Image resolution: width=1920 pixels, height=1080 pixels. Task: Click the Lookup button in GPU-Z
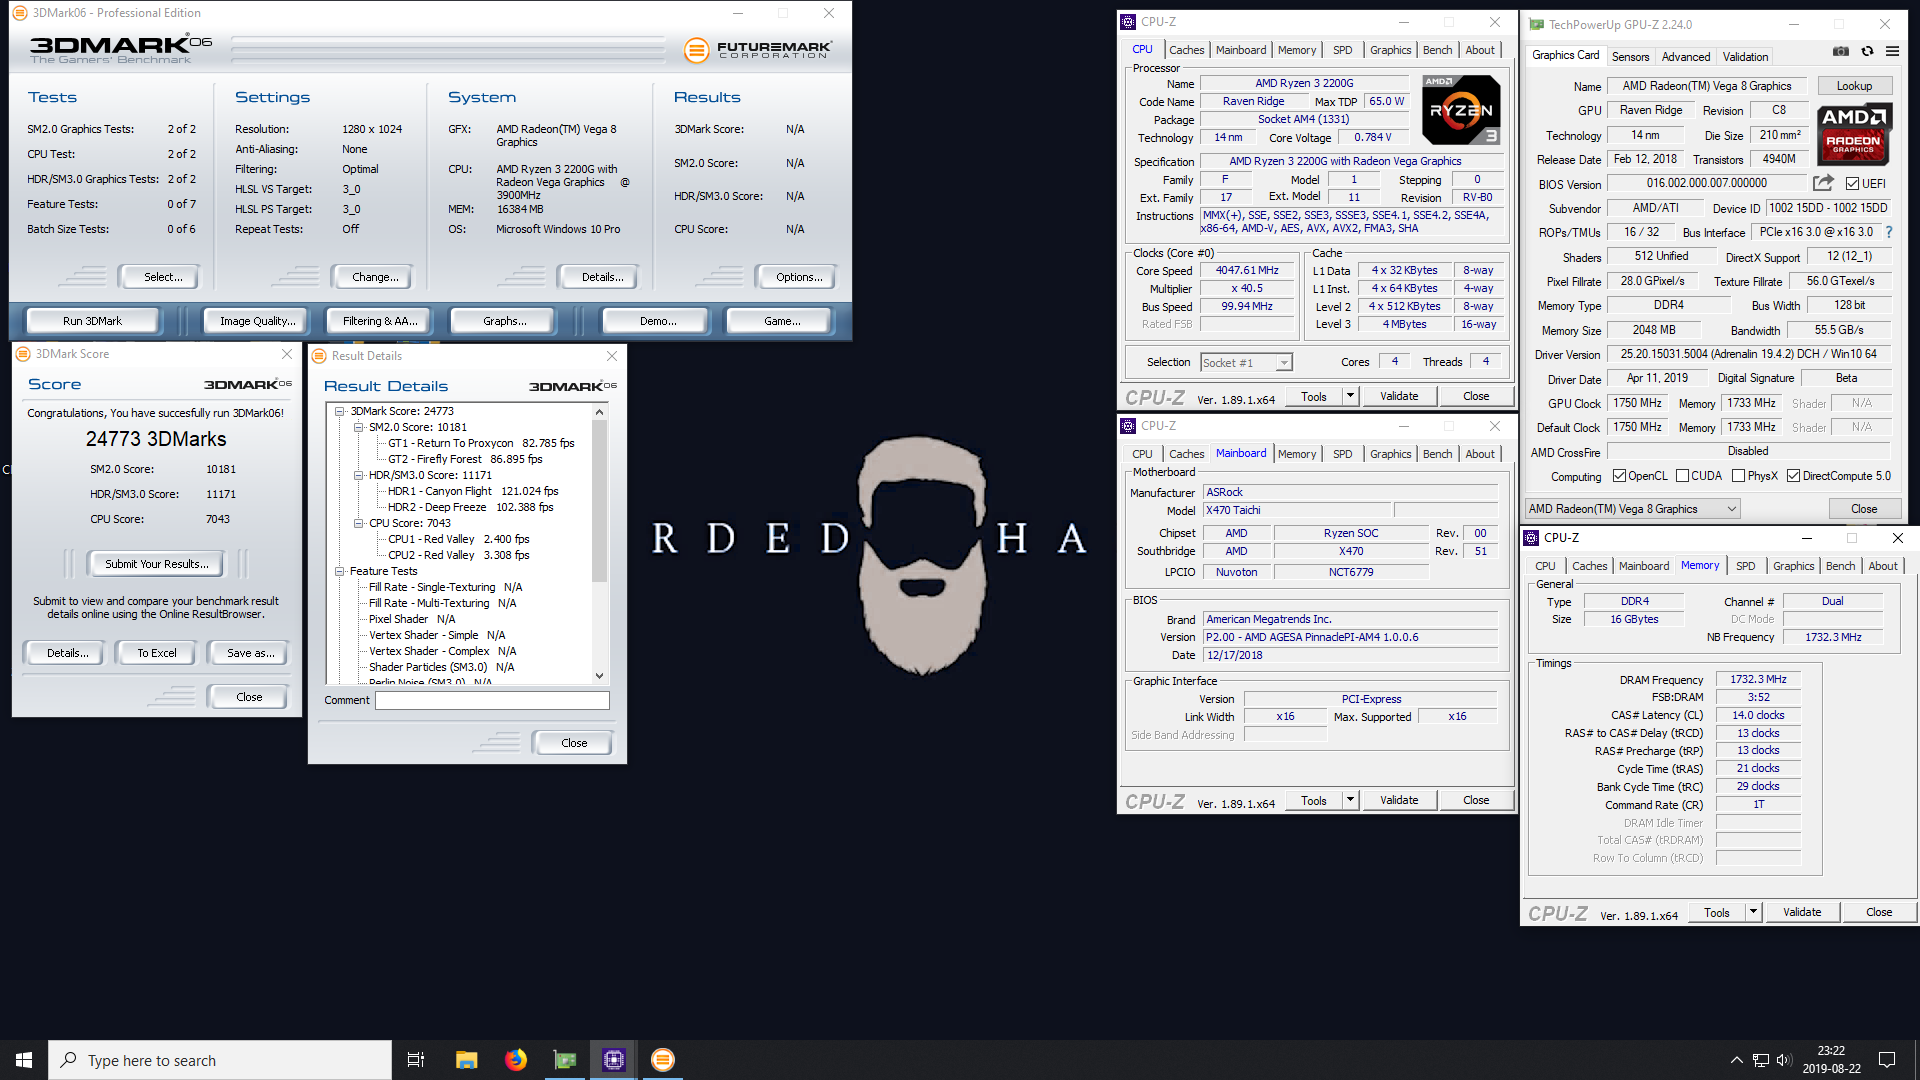coord(1853,86)
